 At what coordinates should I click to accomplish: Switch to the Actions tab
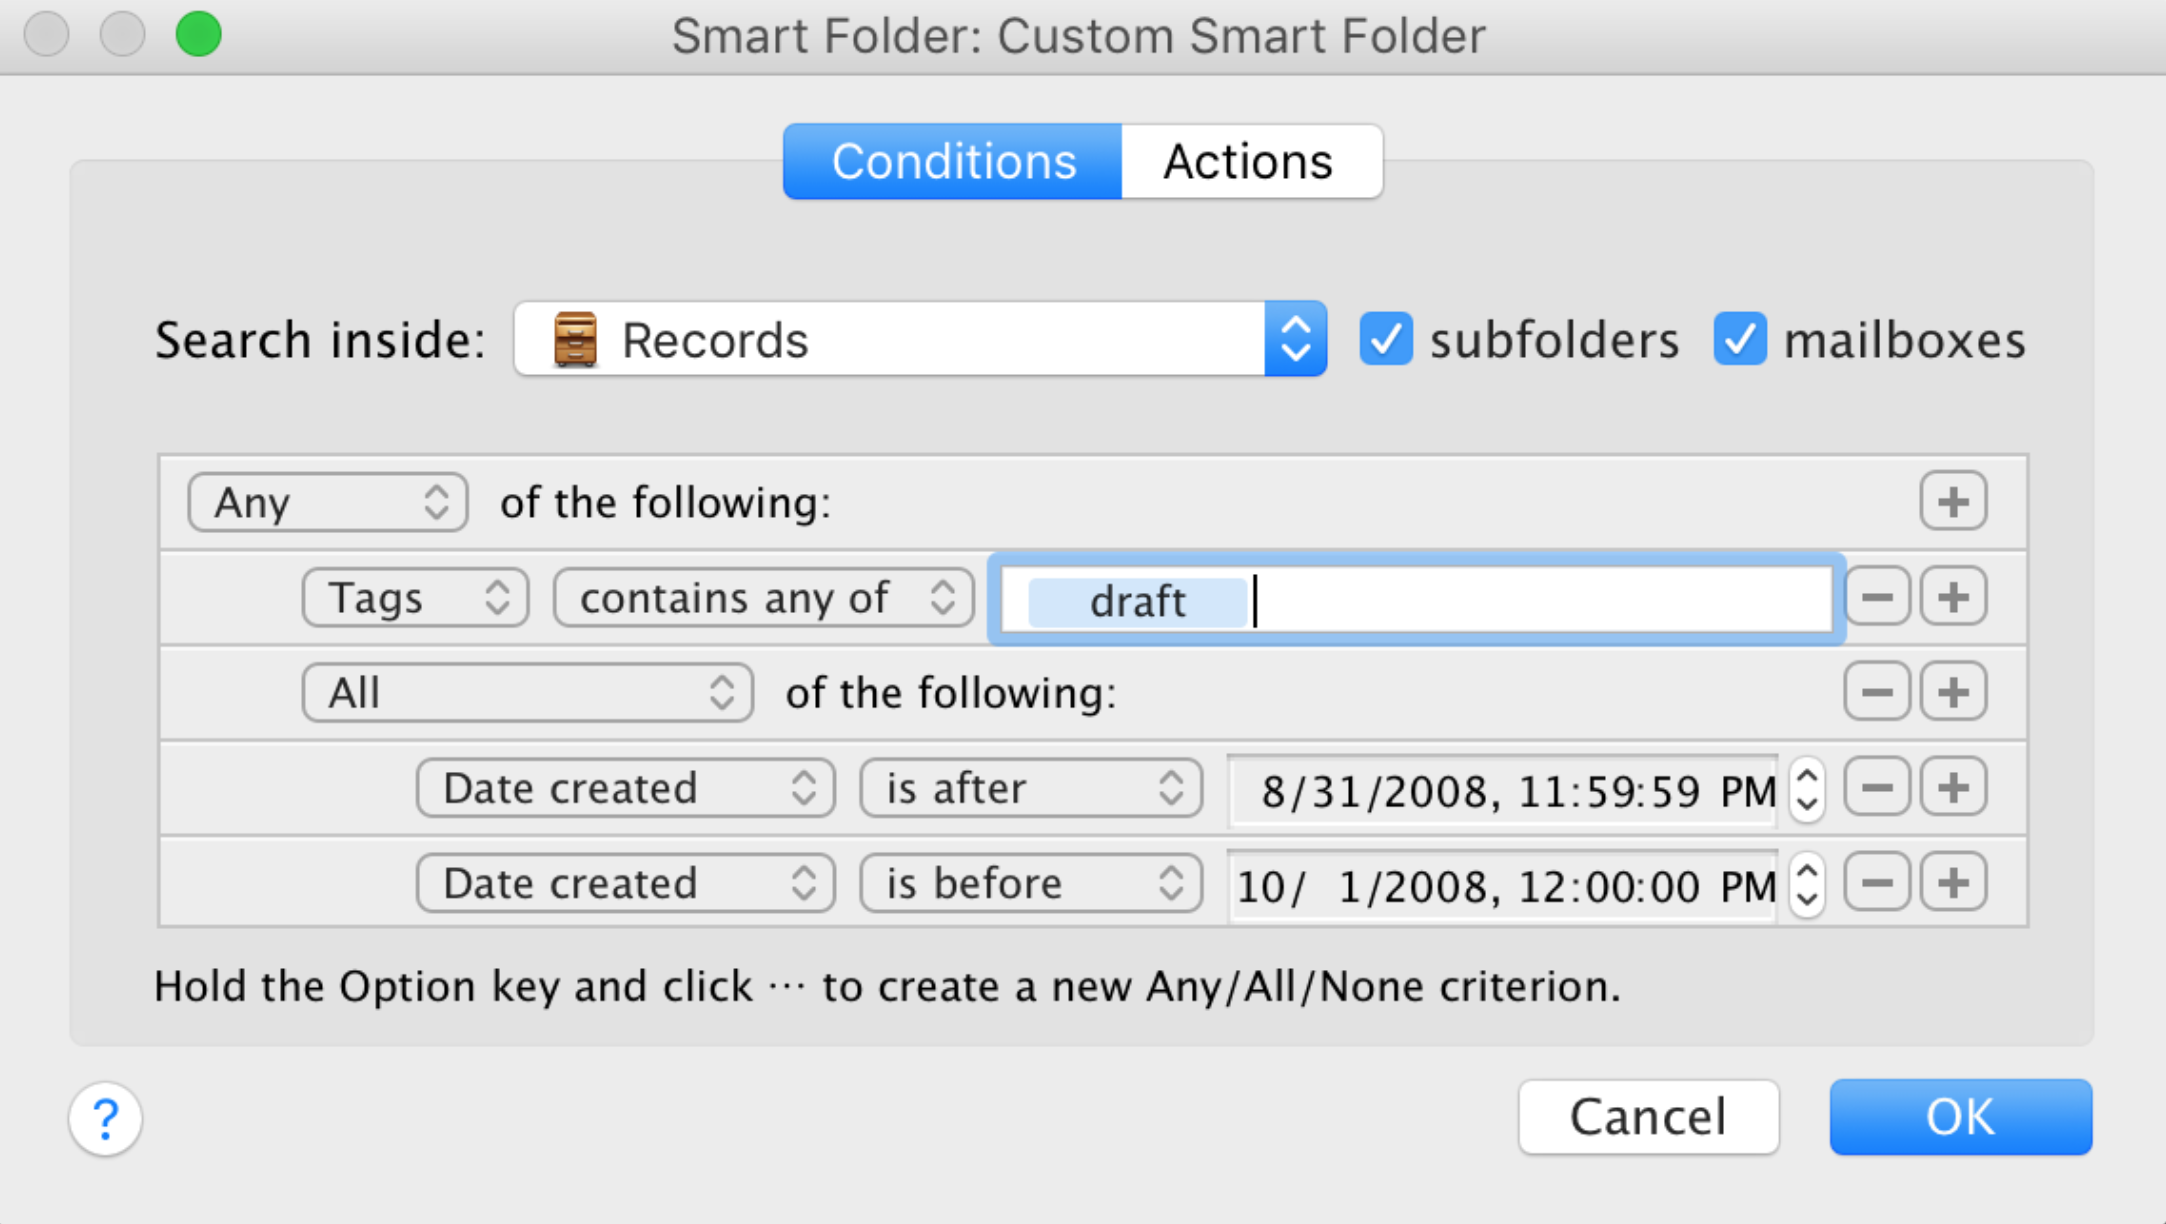click(x=1251, y=162)
